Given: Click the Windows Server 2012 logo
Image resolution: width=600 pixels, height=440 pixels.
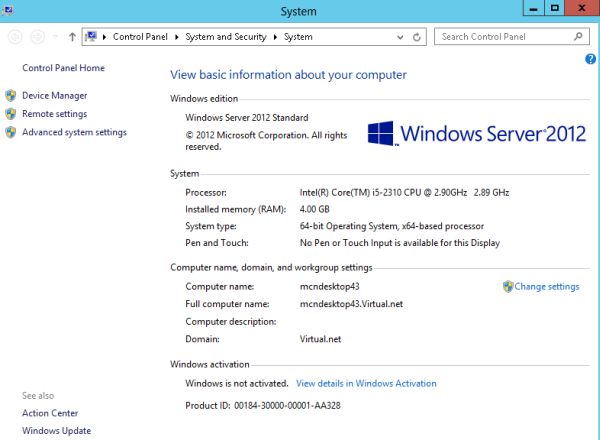Looking at the screenshot, I should pos(476,134).
